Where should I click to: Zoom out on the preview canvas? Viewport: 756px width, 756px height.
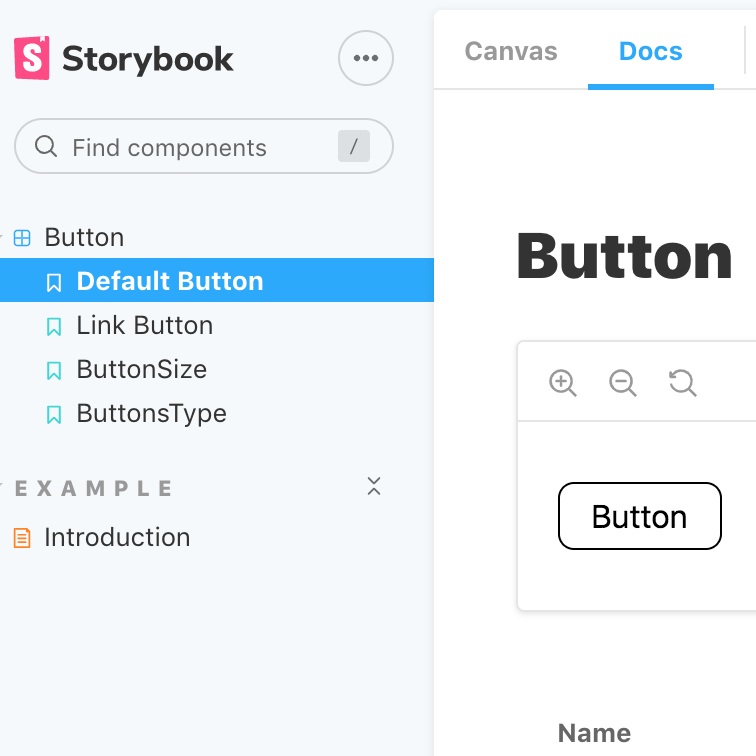(x=623, y=383)
